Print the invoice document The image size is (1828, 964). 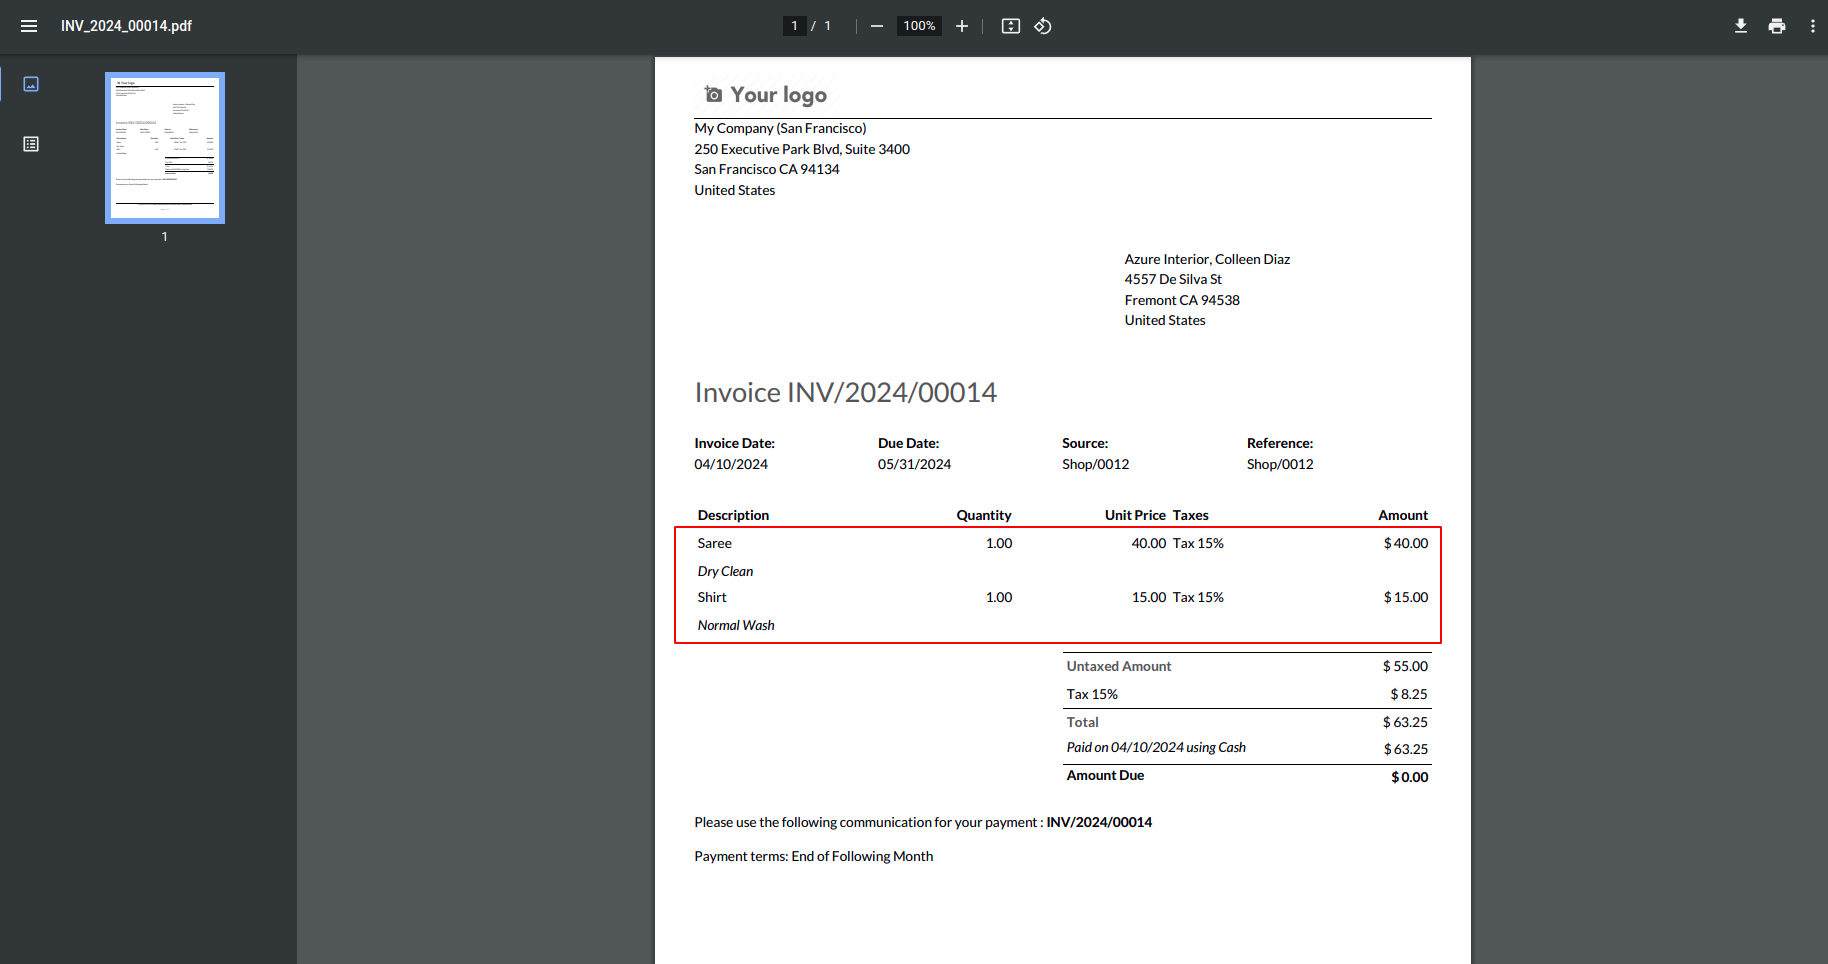(x=1776, y=26)
